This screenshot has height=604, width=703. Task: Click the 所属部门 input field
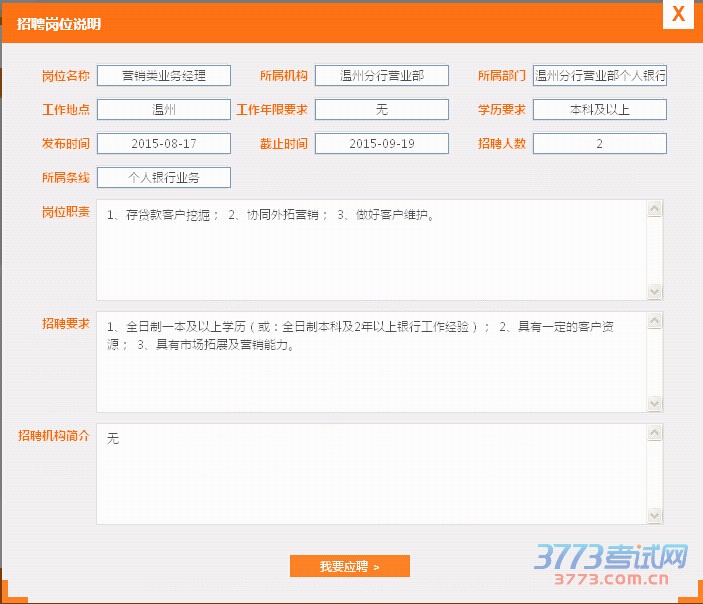(x=600, y=76)
